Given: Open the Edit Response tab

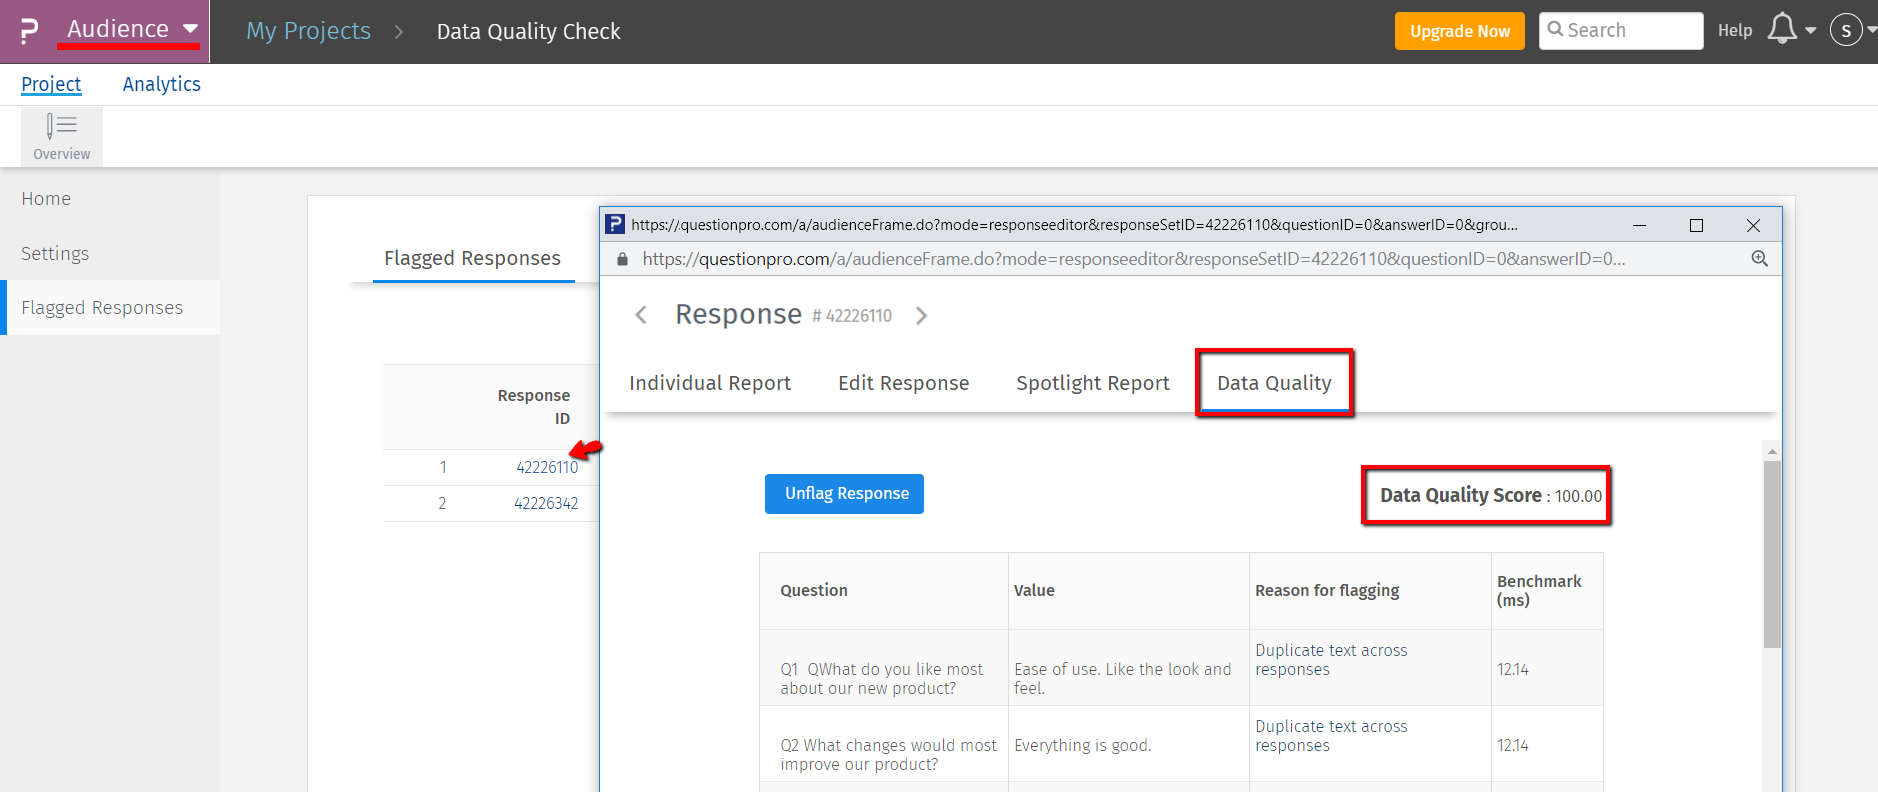Looking at the screenshot, I should tap(903, 383).
